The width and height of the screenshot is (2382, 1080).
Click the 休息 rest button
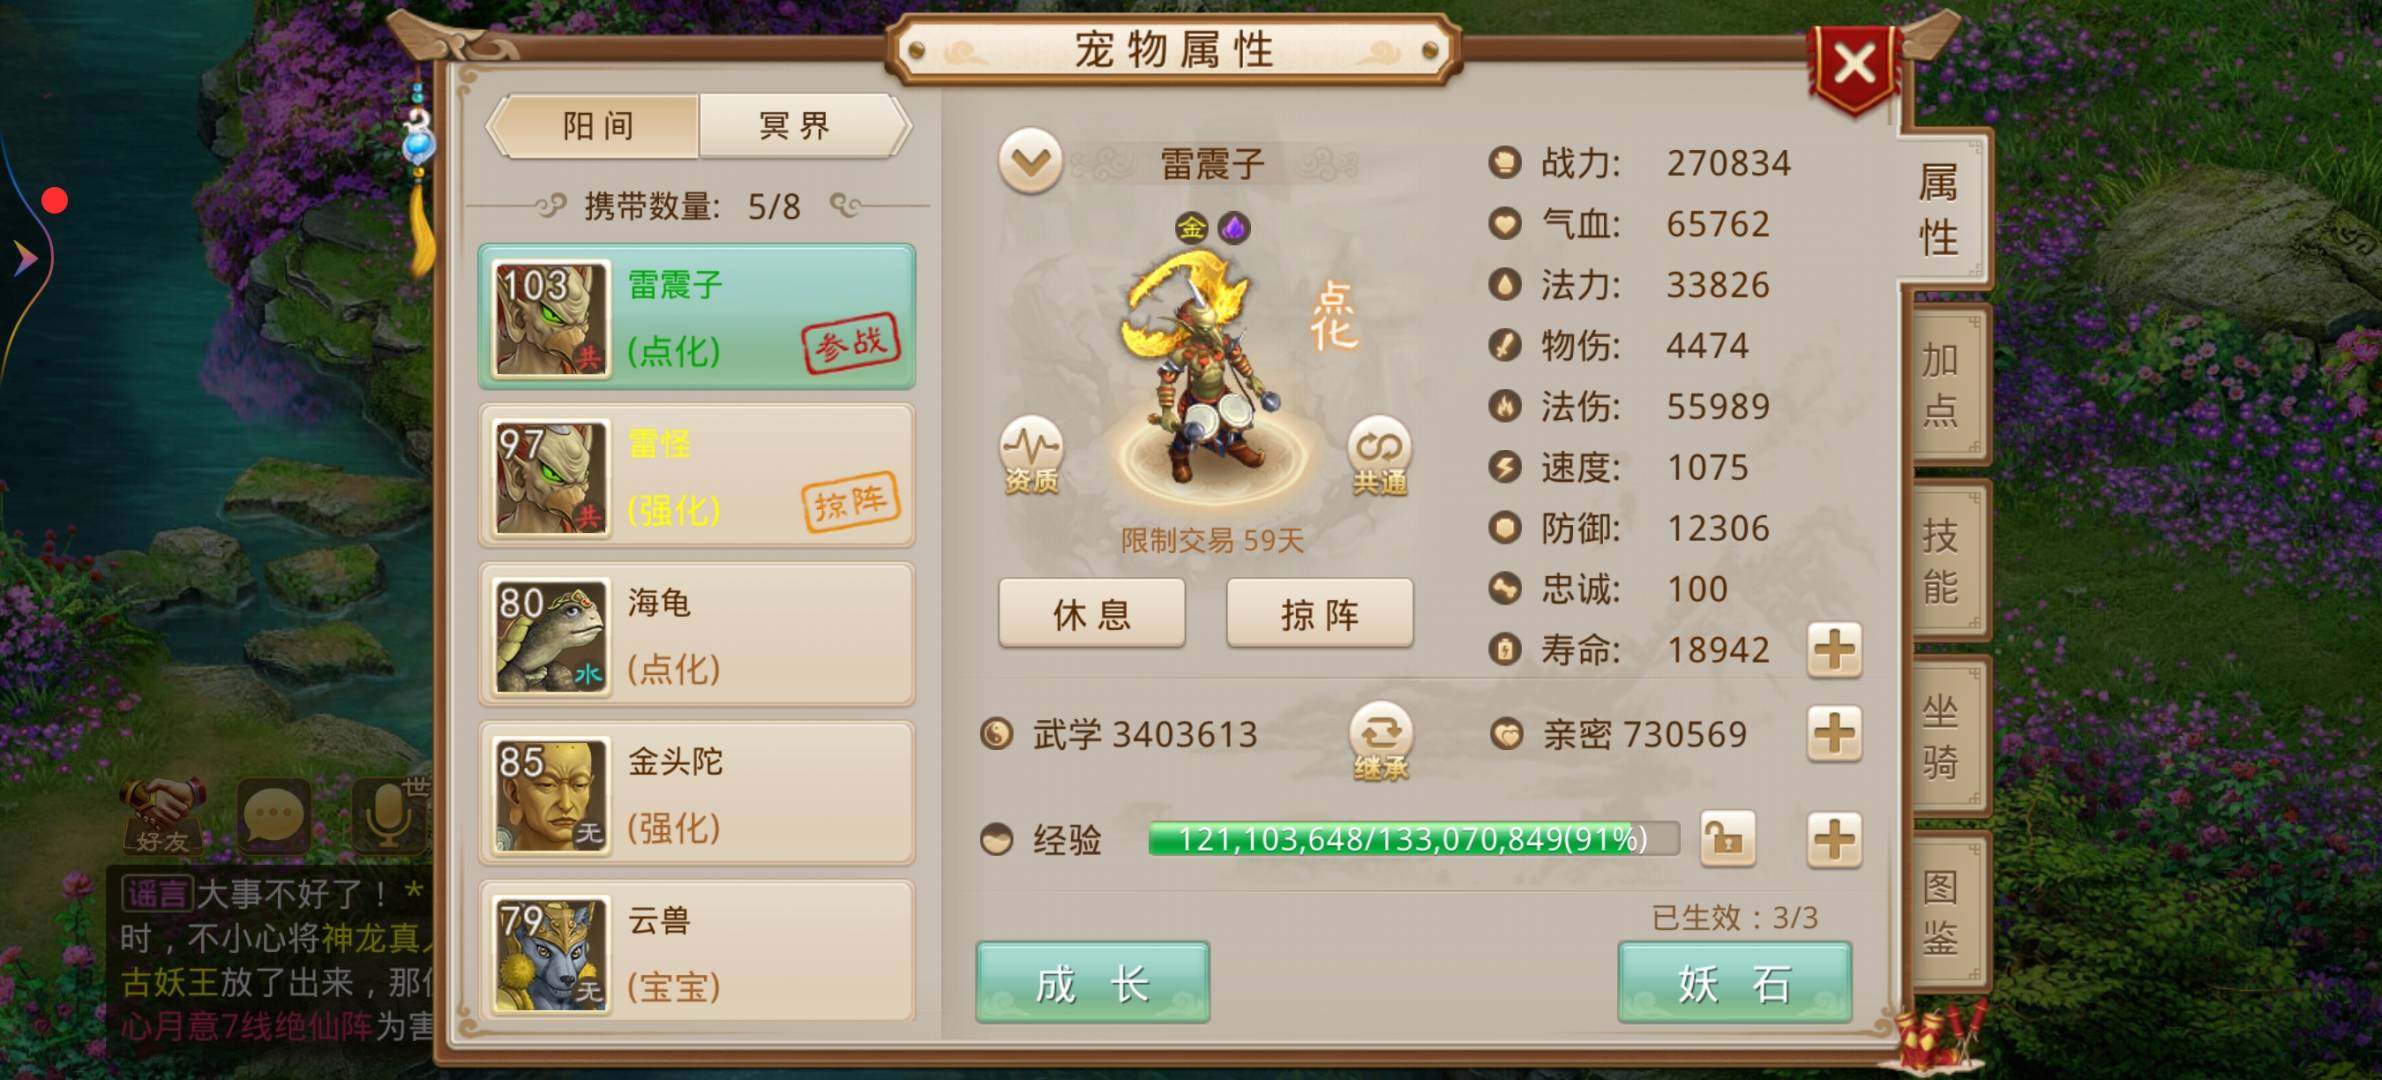pyautogui.click(x=1092, y=613)
